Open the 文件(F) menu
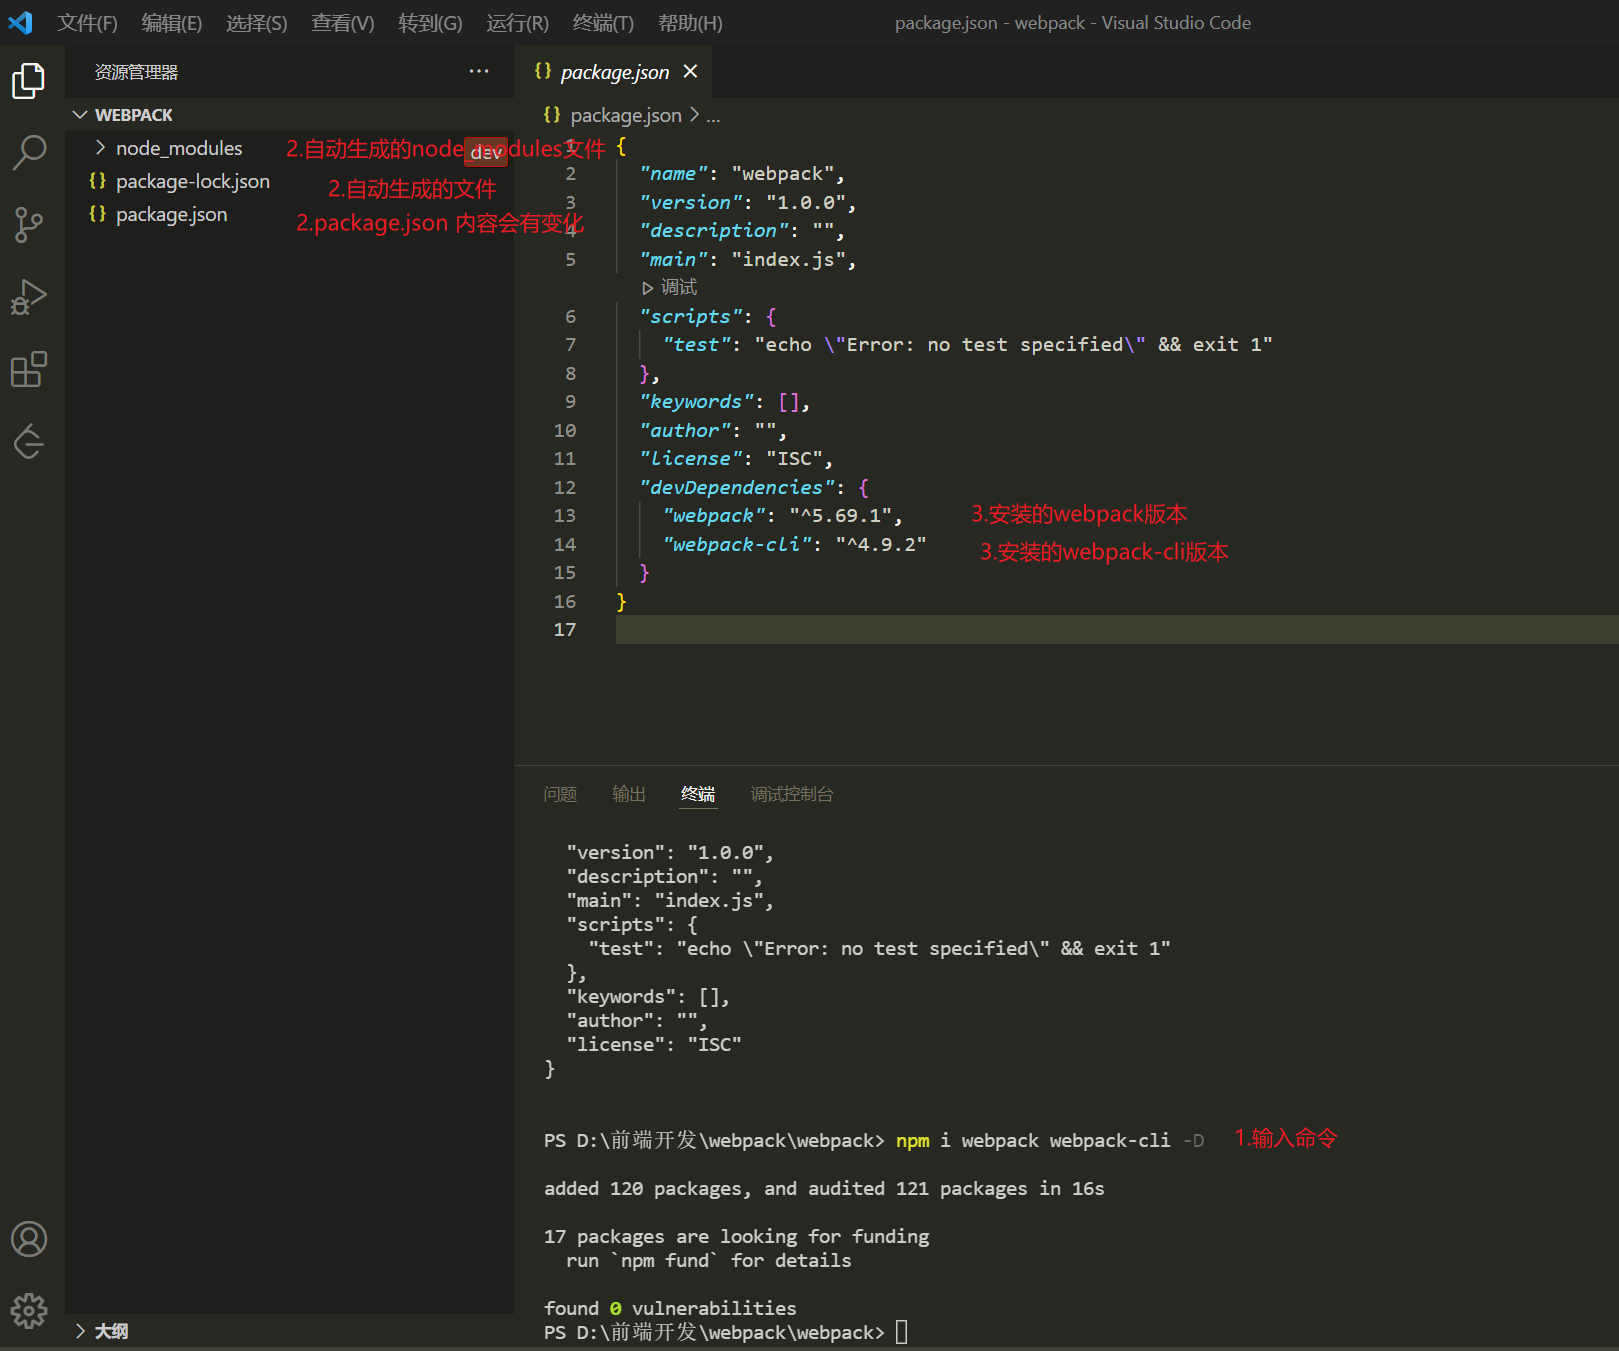The width and height of the screenshot is (1619, 1351). tap(87, 23)
